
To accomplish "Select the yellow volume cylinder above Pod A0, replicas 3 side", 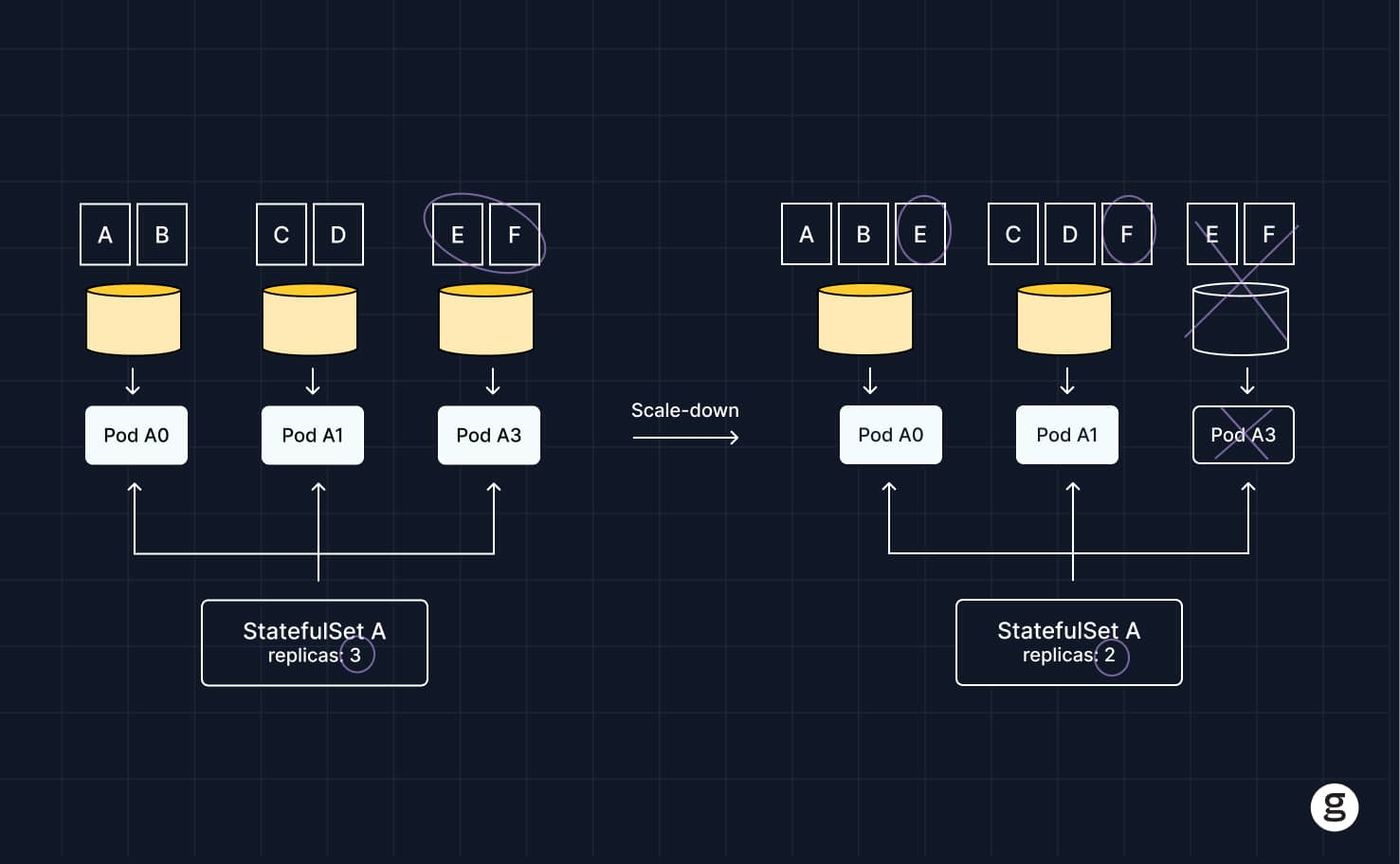I will (134, 320).
